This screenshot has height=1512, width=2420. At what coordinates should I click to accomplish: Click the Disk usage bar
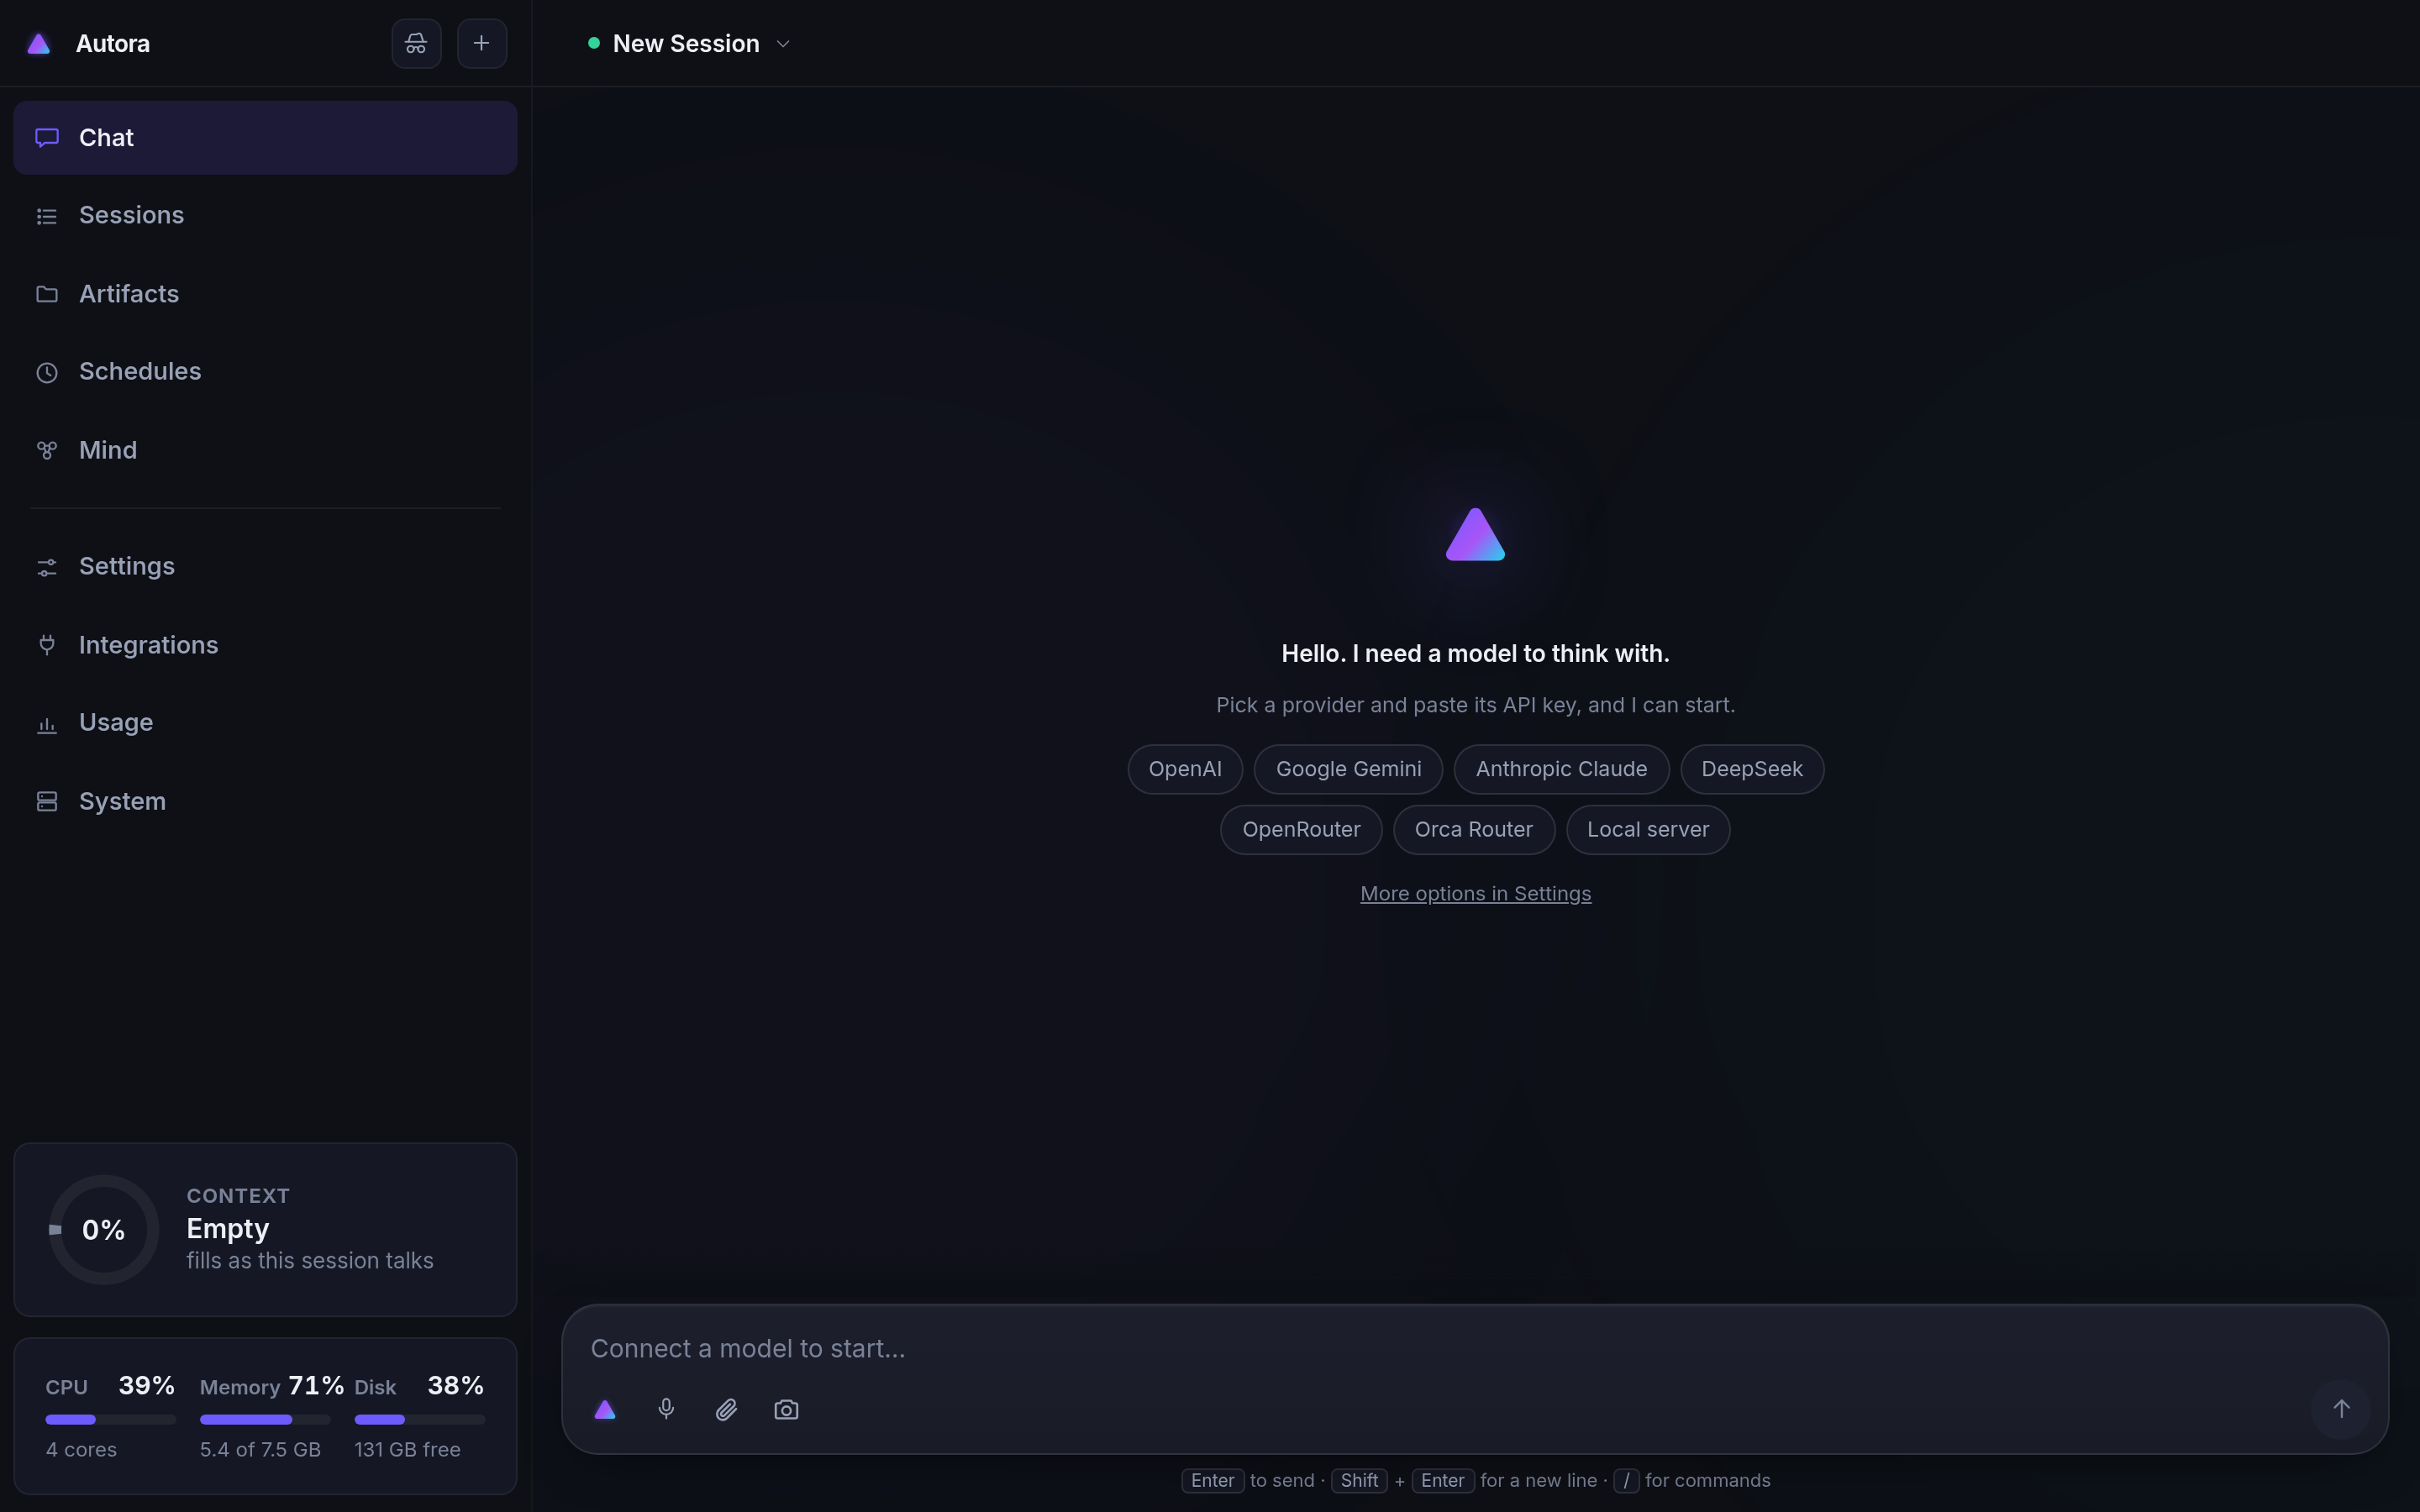[x=420, y=1420]
